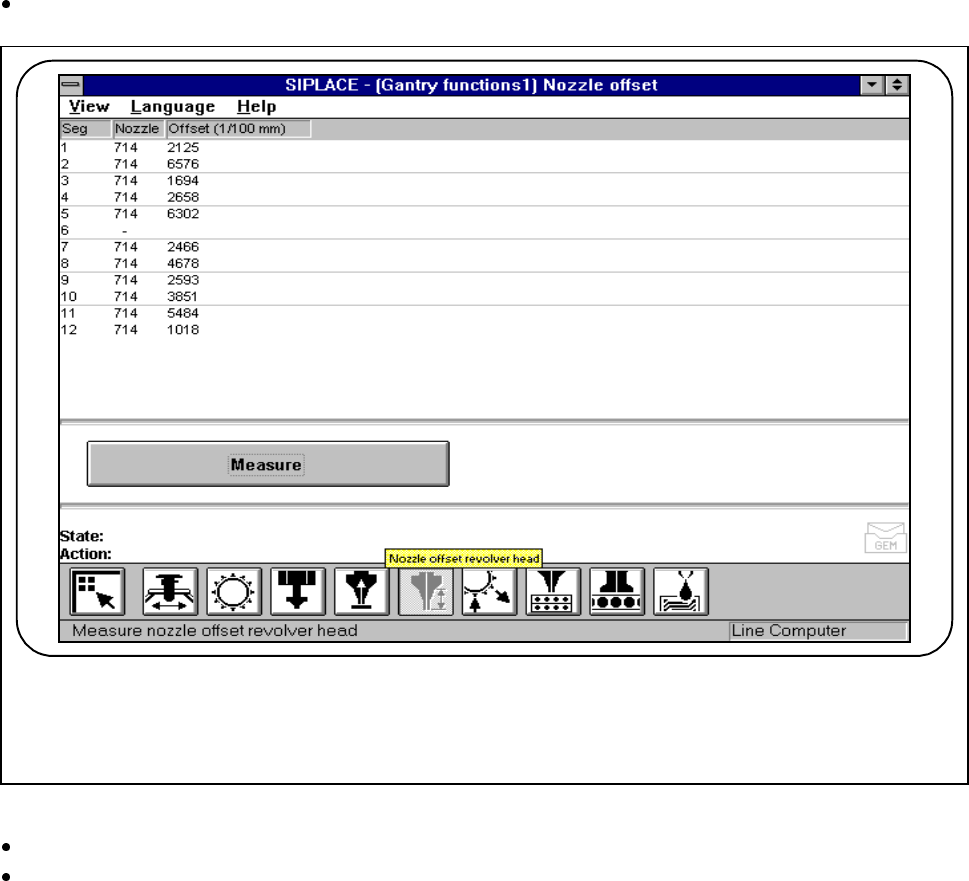Select the Nozzle offset revolver head icon
969x881 pixels.
(x=426, y=592)
